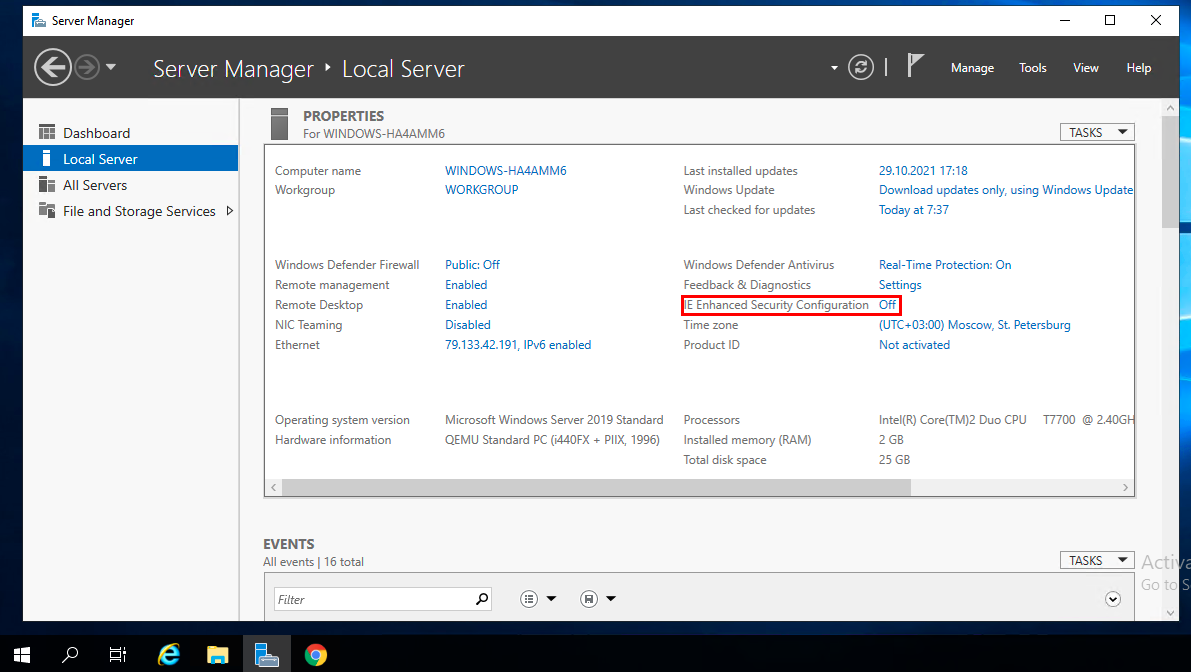Click IE Enhanced Security Configuration Off
The height and width of the screenshot is (672, 1191).
coord(887,304)
